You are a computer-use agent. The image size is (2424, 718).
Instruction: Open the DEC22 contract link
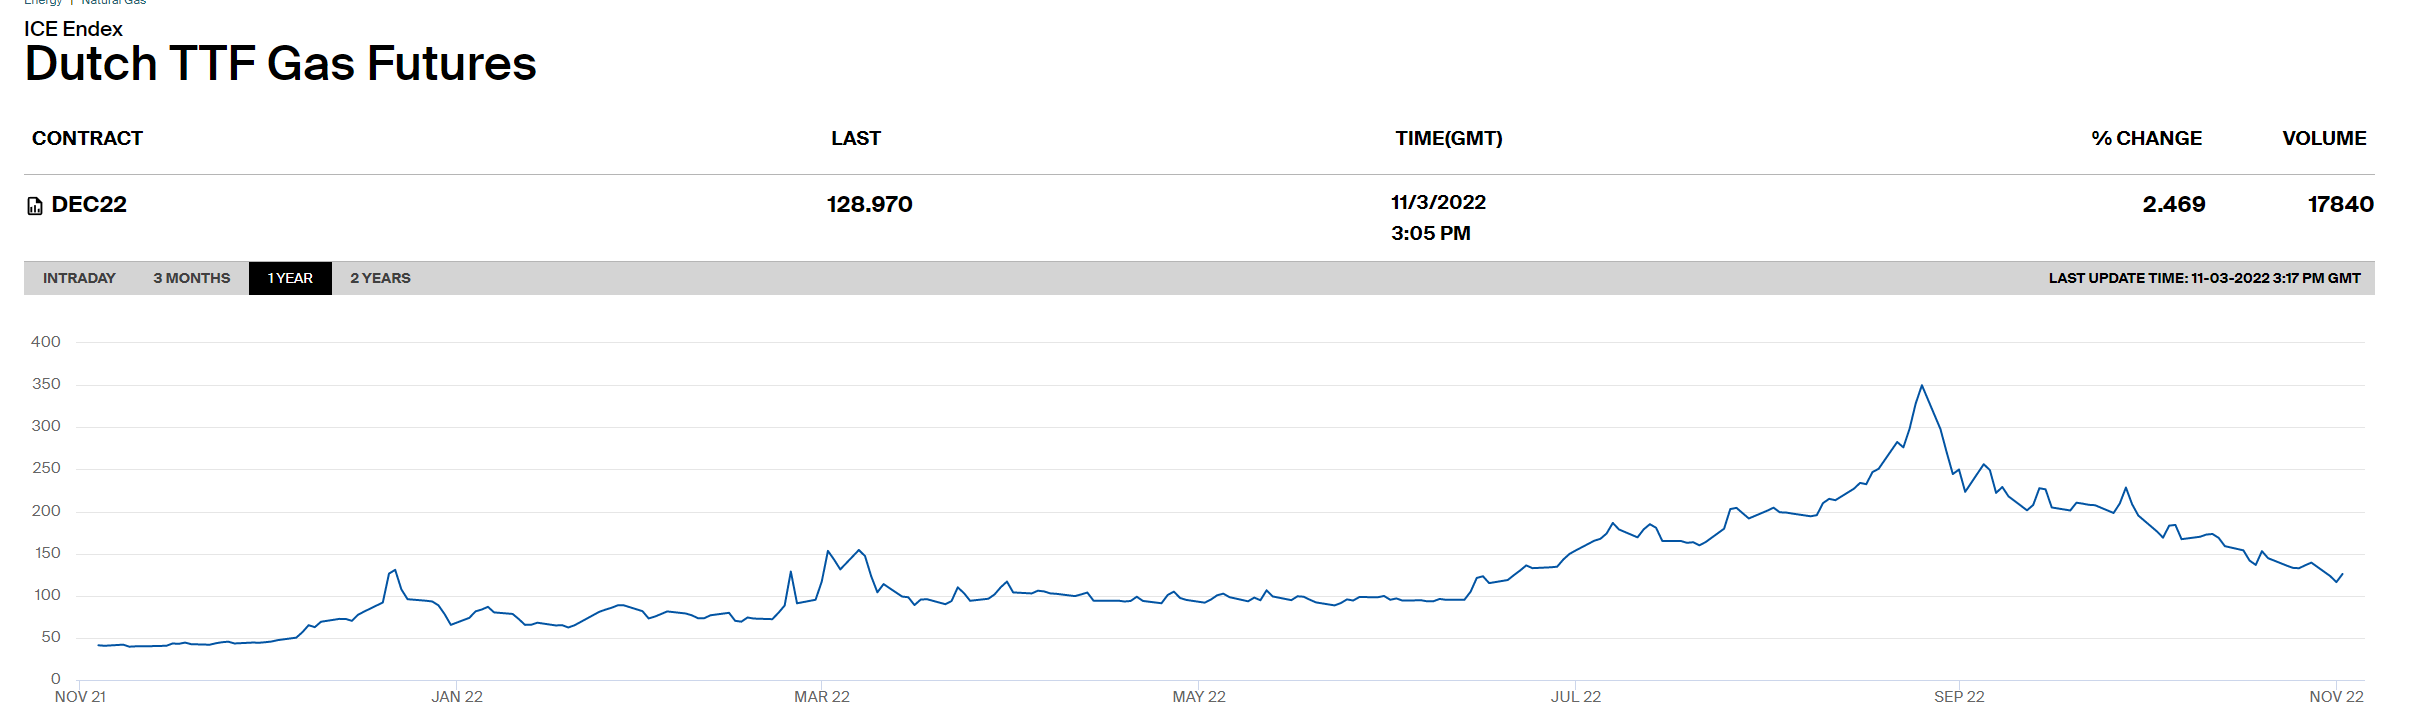(x=89, y=204)
